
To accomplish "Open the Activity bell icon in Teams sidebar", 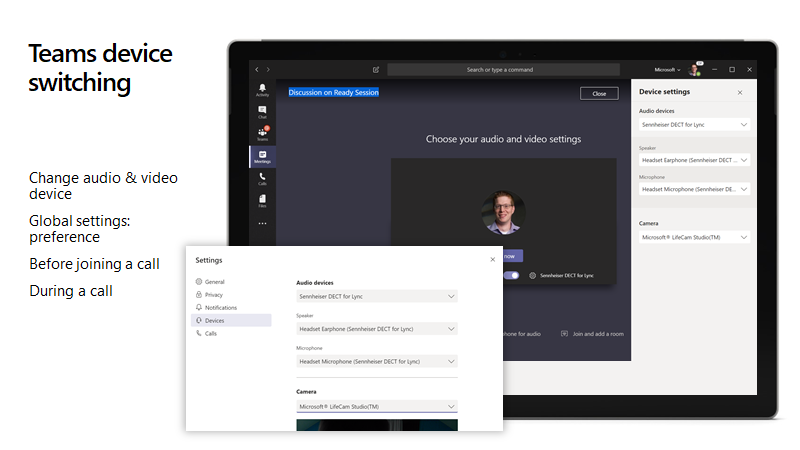I will (262, 90).
